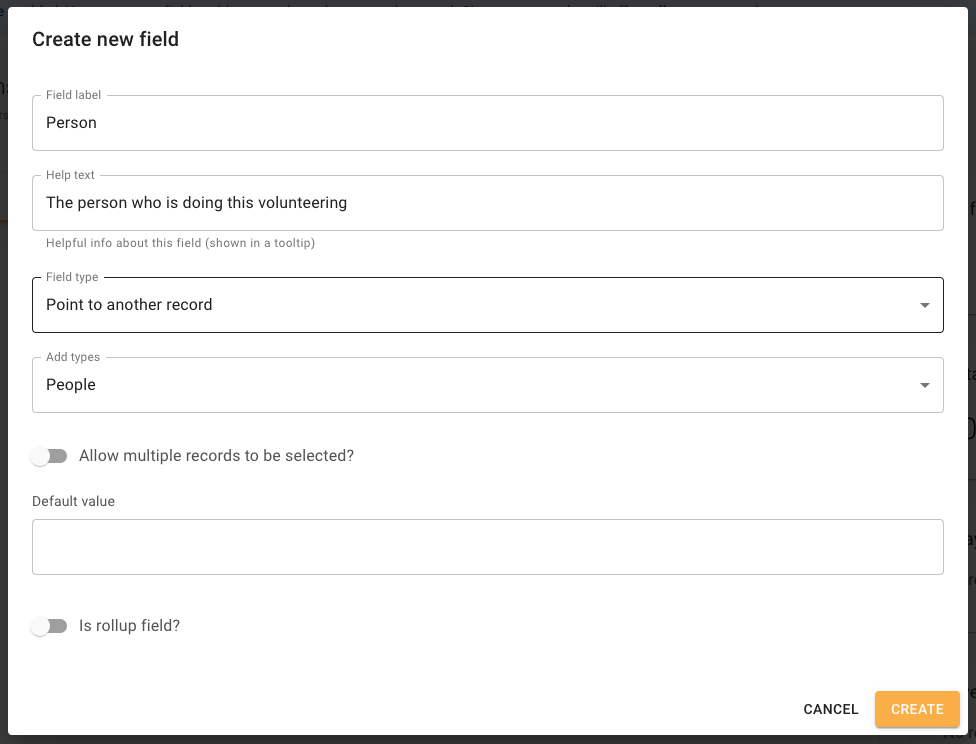Viewport: 976px width, 744px height.
Task: Click the CREATE button
Action: click(917, 709)
